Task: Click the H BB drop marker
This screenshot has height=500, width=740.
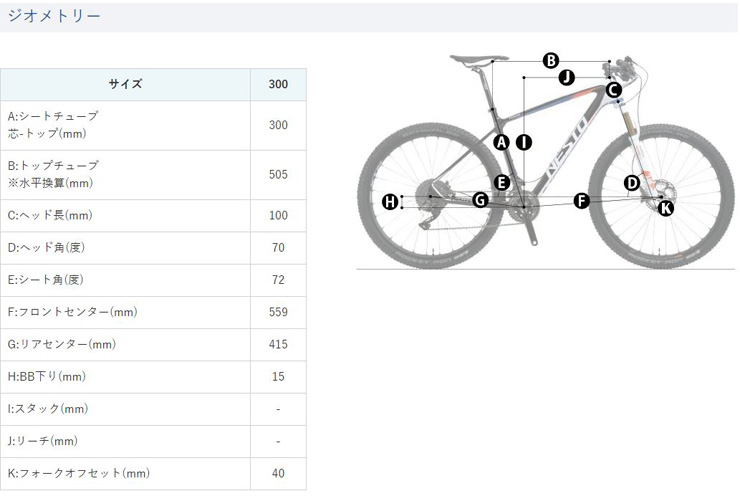Action: [390, 202]
